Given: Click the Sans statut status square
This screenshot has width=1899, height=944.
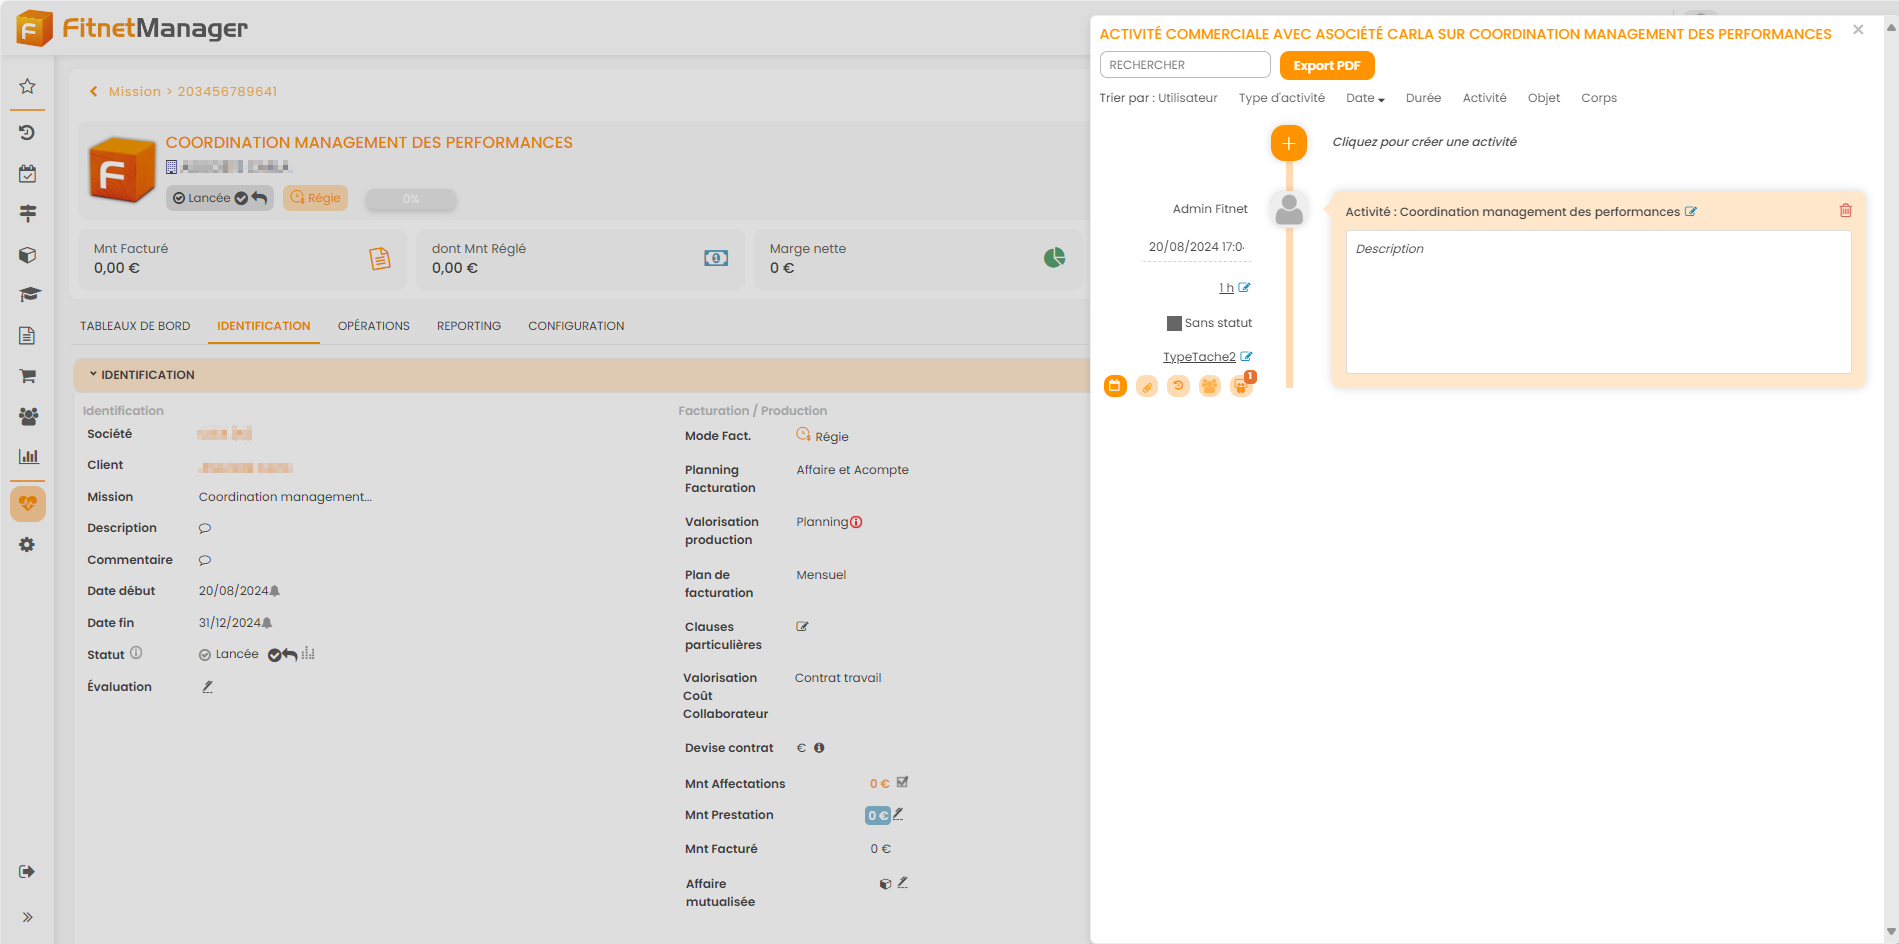Looking at the screenshot, I should pos(1174,323).
